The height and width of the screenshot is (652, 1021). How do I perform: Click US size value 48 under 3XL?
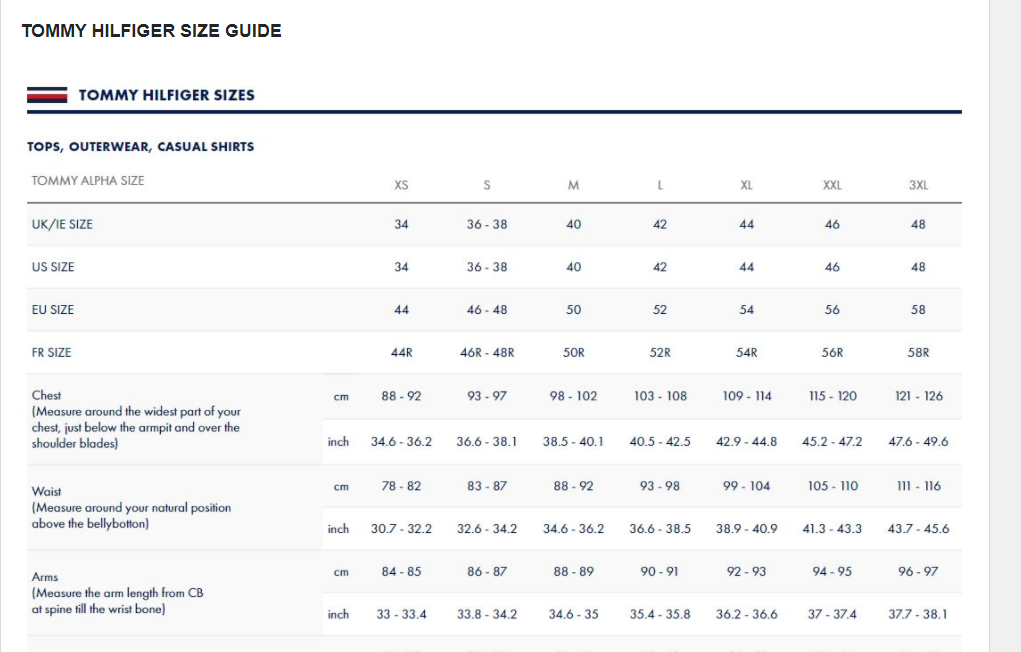pos(918,267)
